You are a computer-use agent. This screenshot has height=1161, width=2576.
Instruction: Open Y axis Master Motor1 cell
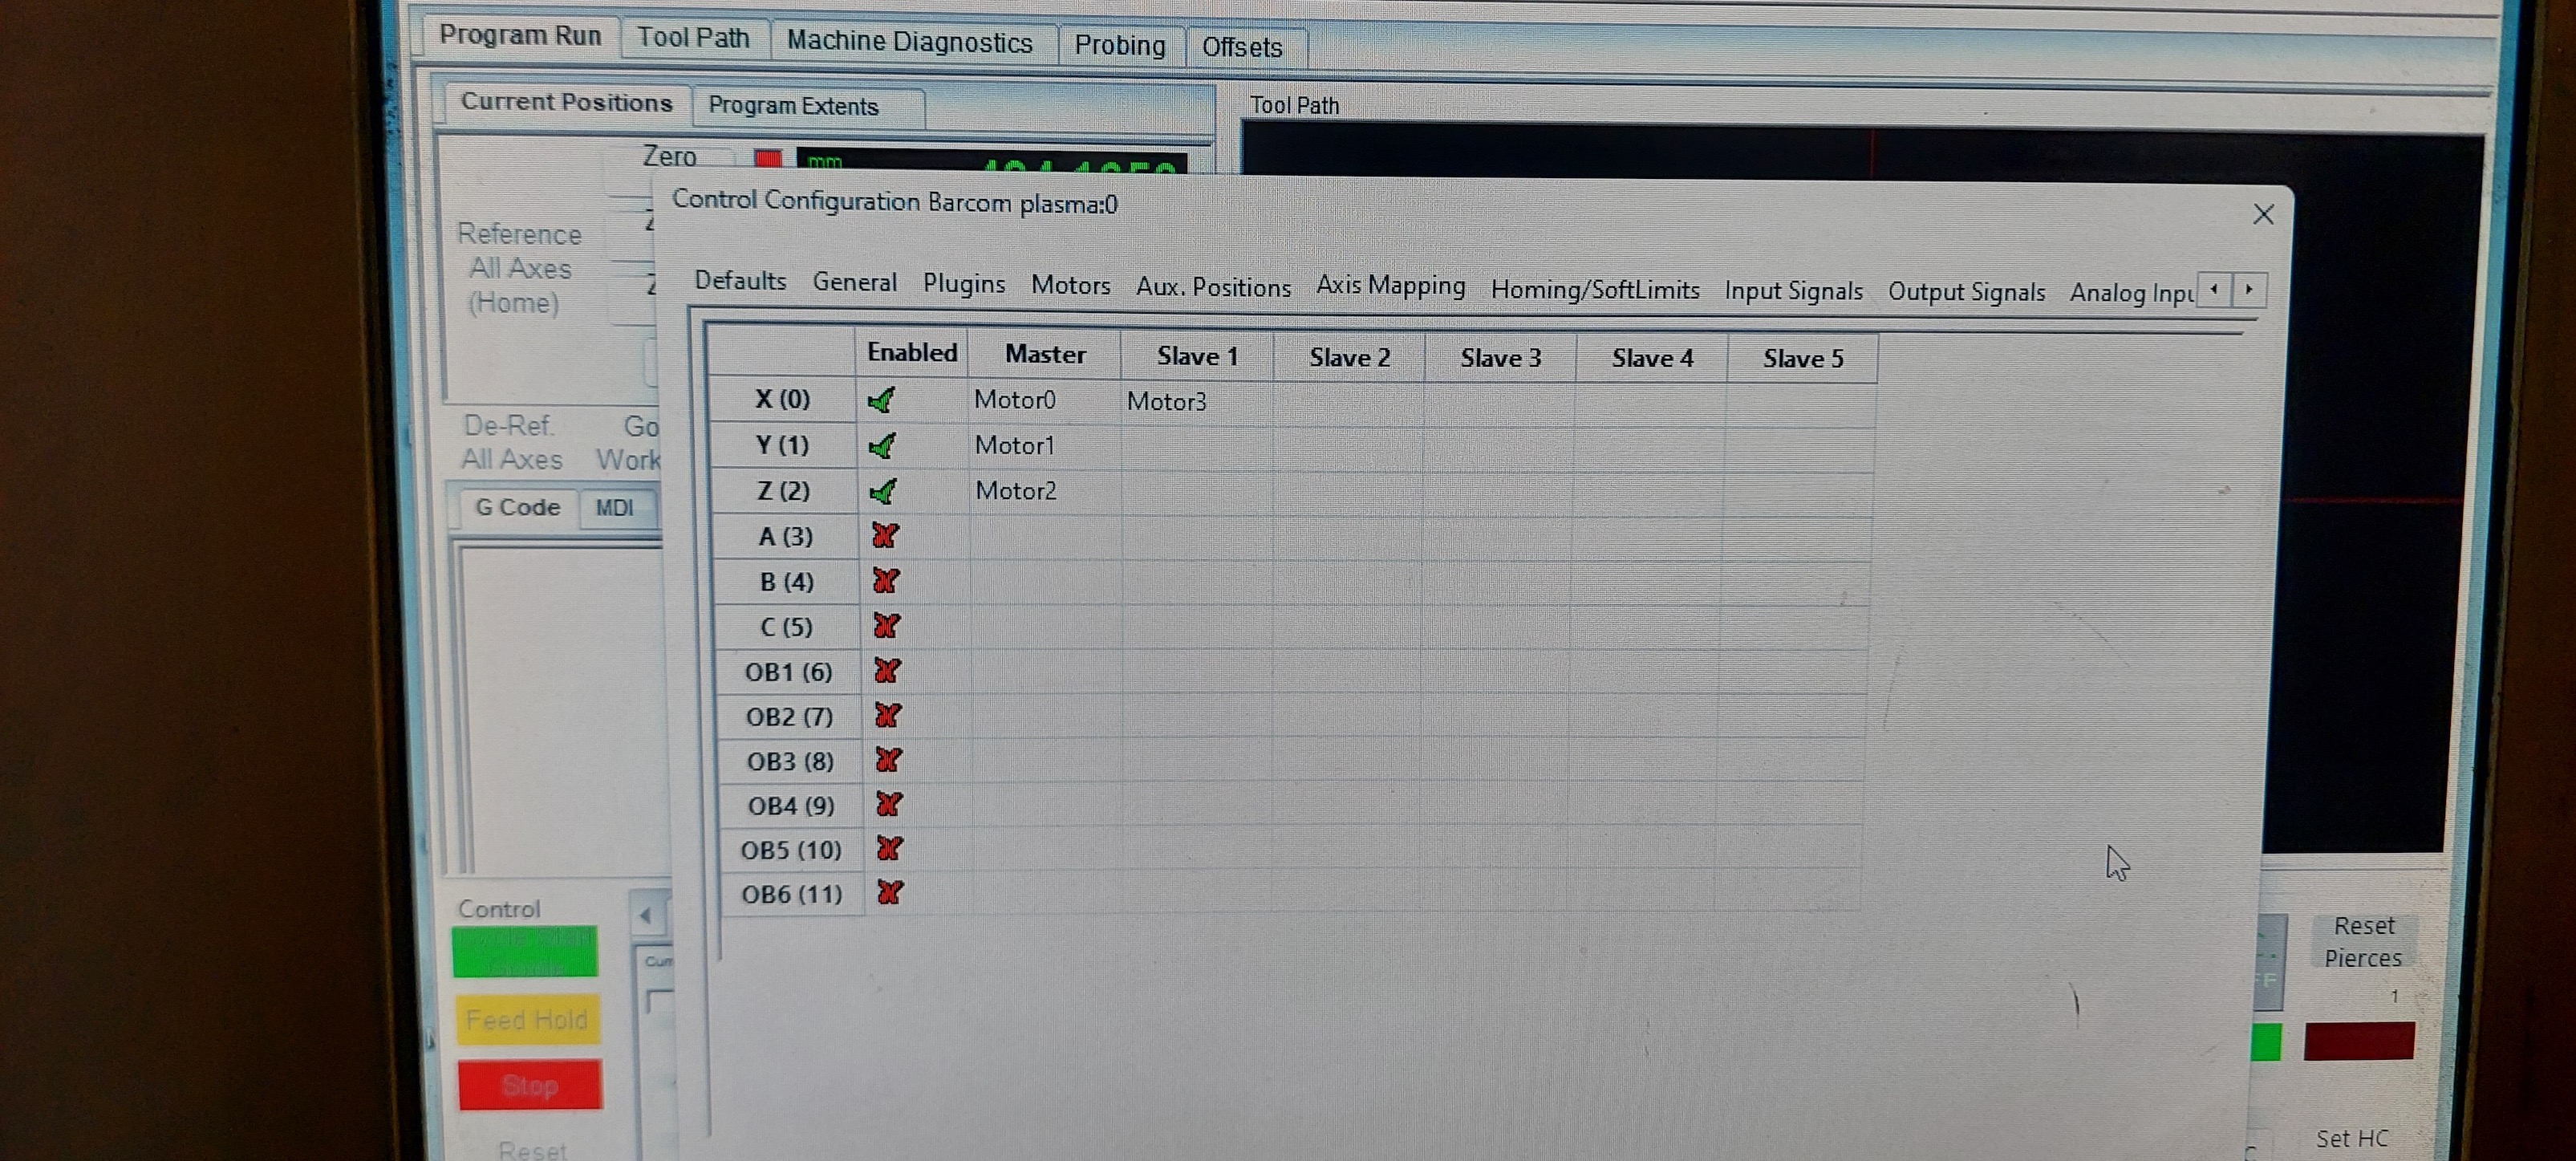tap(1014, 446)
